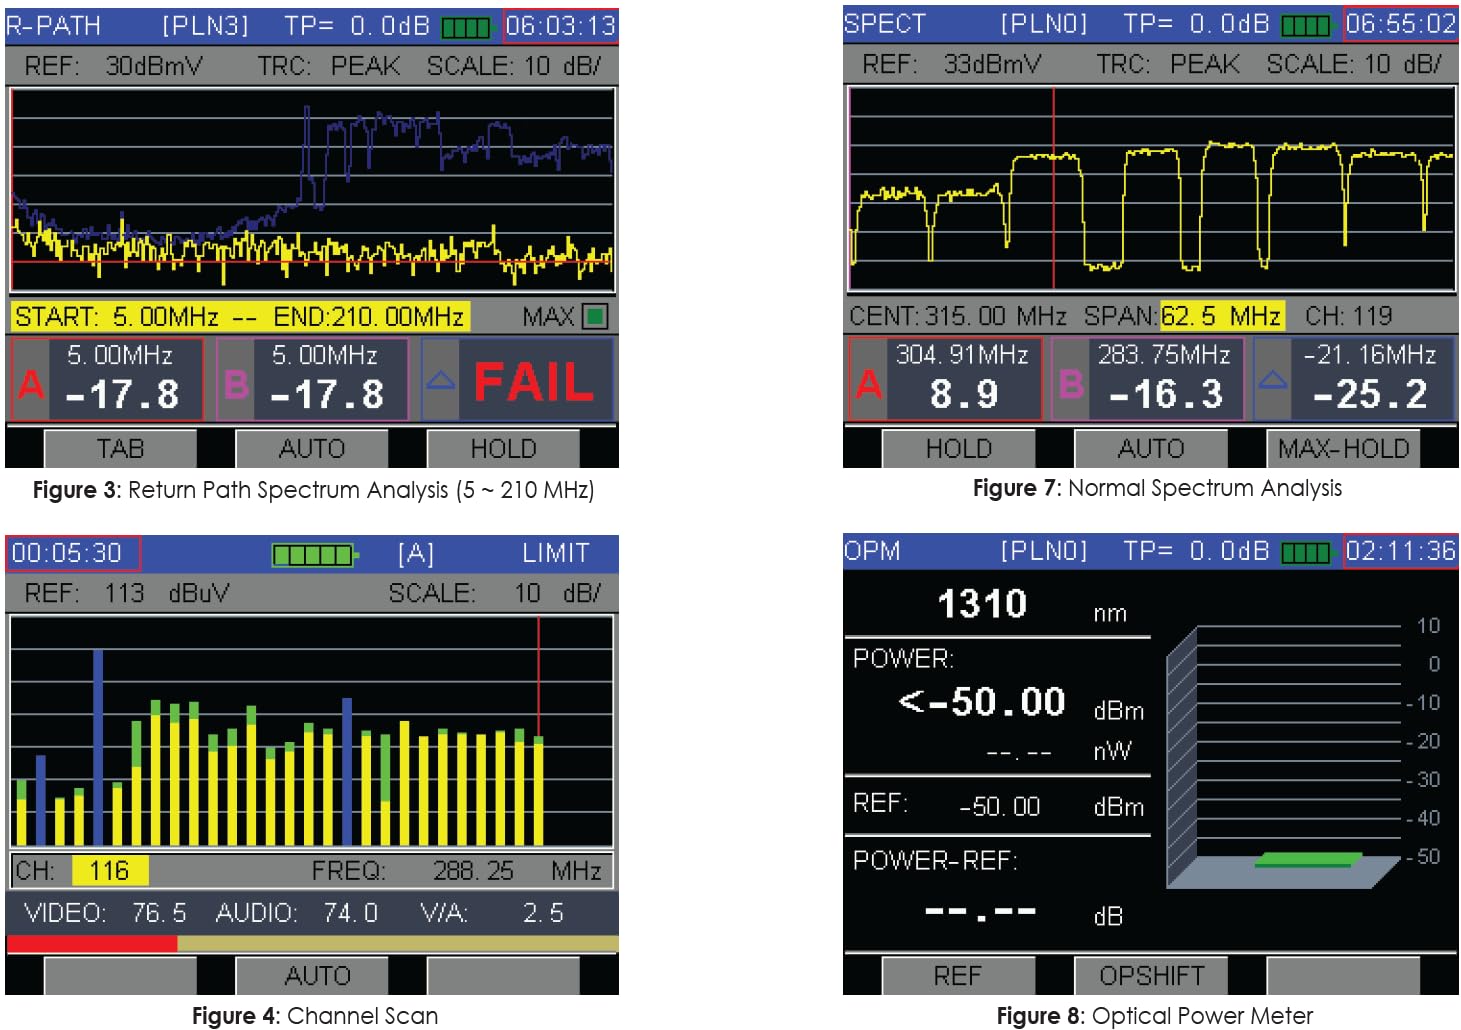This screenshot has height=1030, width=1461.
Task: Click the red FAIL result
Action: coord(534,382)
